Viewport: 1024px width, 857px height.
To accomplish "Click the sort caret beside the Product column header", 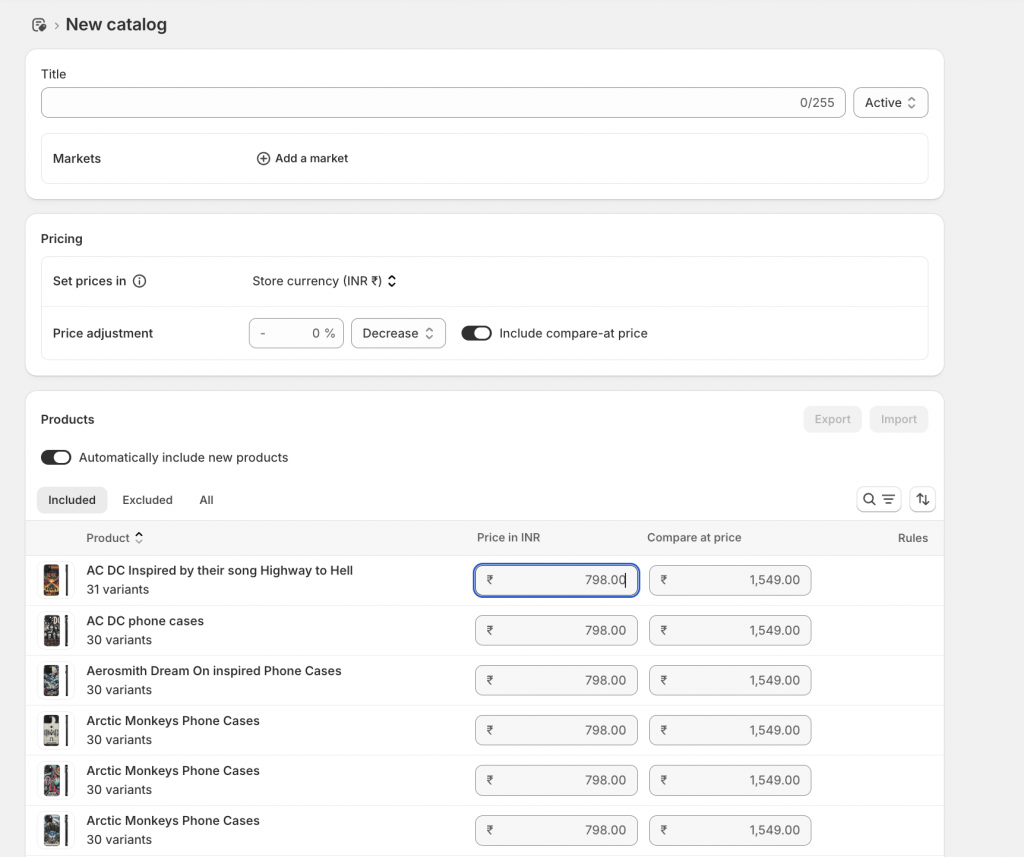I will click(139, 537).
